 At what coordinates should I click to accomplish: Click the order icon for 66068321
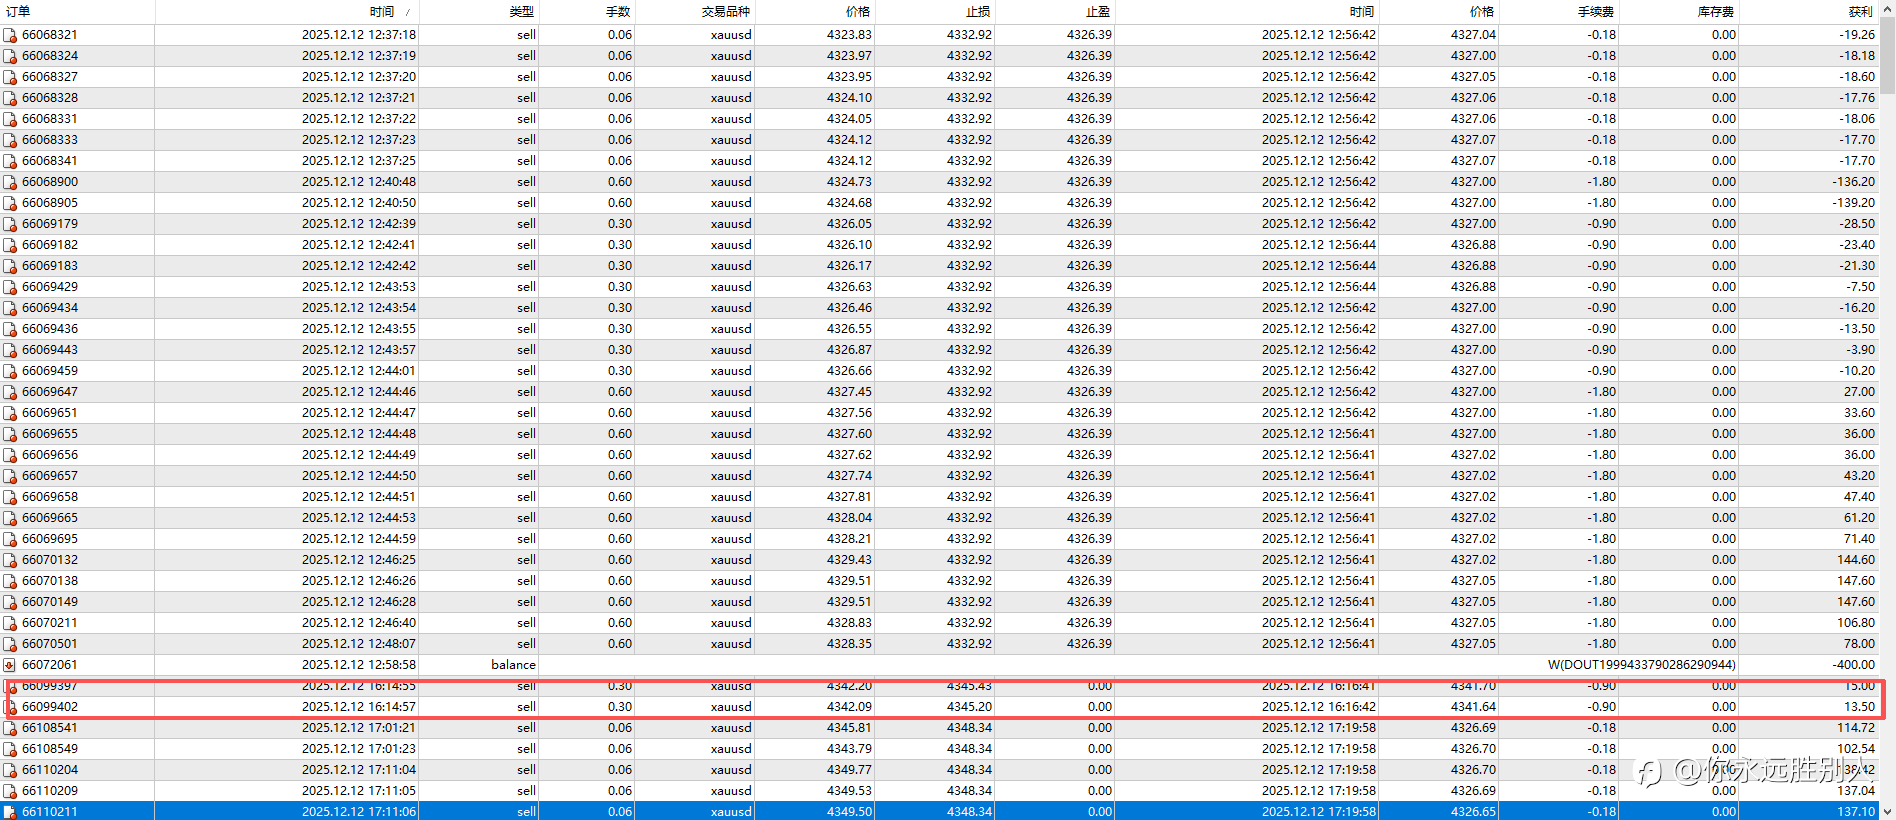(10, 35)
